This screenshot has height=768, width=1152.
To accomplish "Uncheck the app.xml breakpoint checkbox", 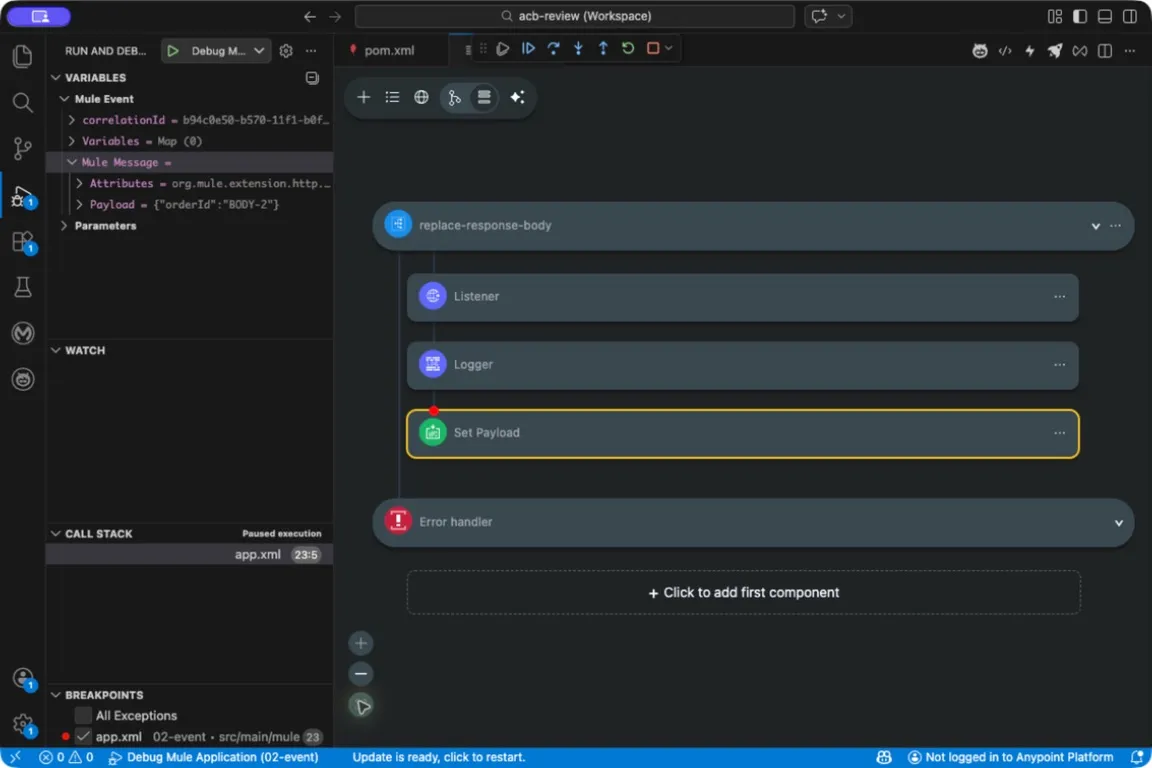I will (83, 736).
